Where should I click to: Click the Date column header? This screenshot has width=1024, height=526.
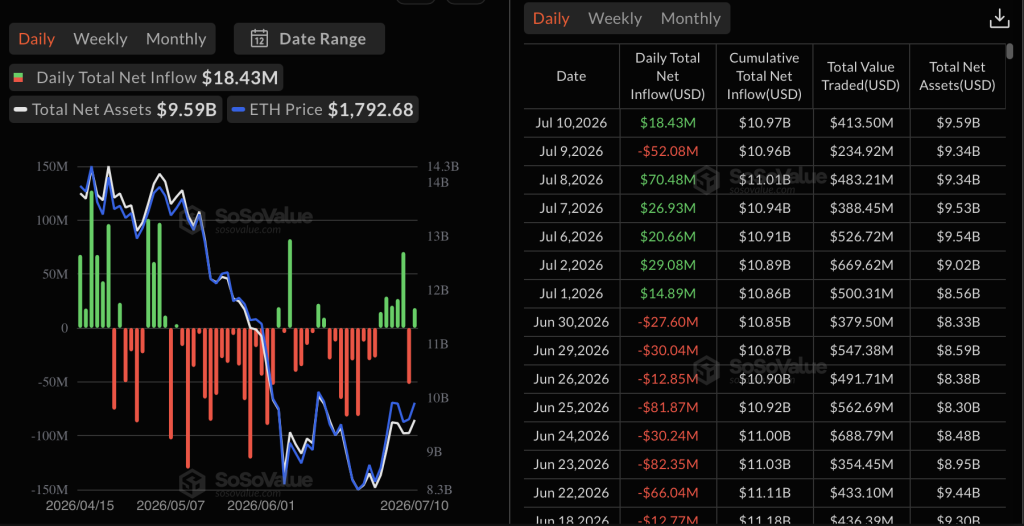pos(571,76)
